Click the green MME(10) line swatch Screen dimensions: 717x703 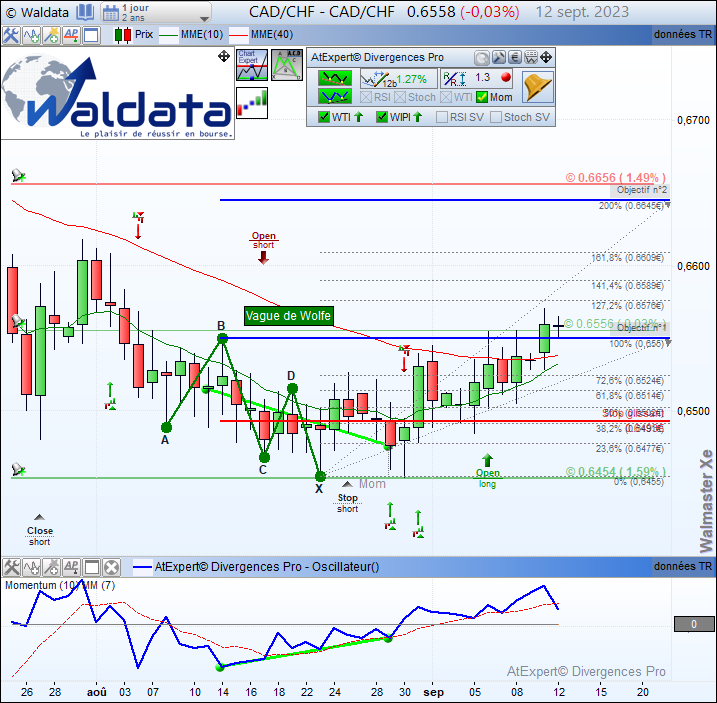click(x=168, y=35)
